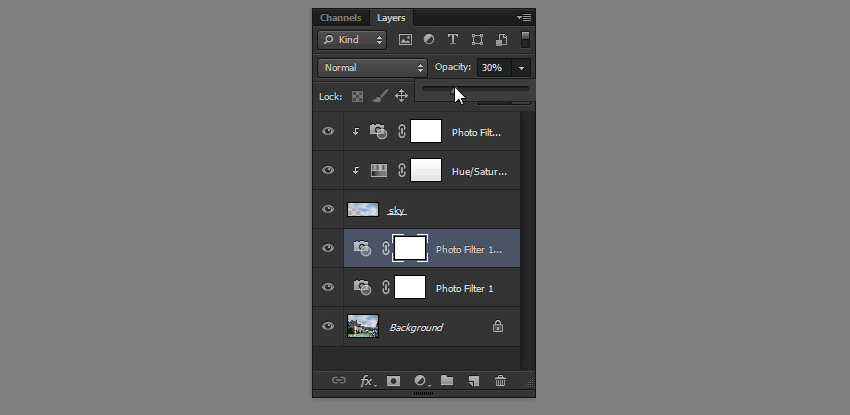This screenshot has width=850, height=415.
Task: Click adjustment icon of selected Photo Filter 1... layer
Action: click(362, 248)
